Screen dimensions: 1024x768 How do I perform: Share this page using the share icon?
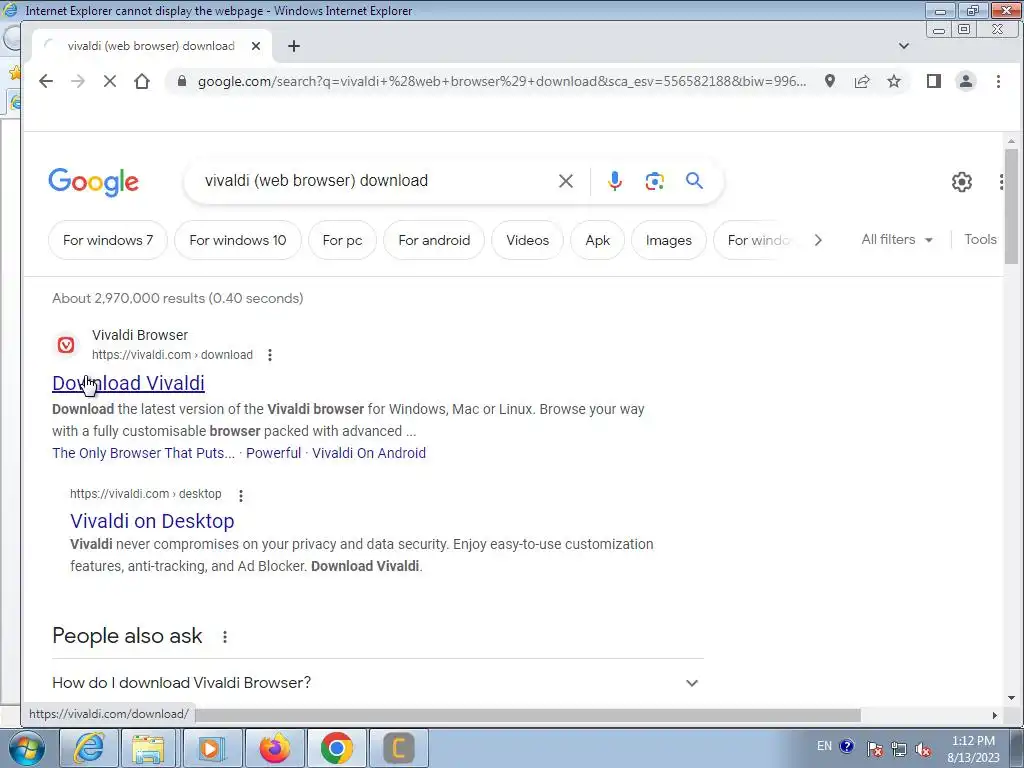pos(862,81)
